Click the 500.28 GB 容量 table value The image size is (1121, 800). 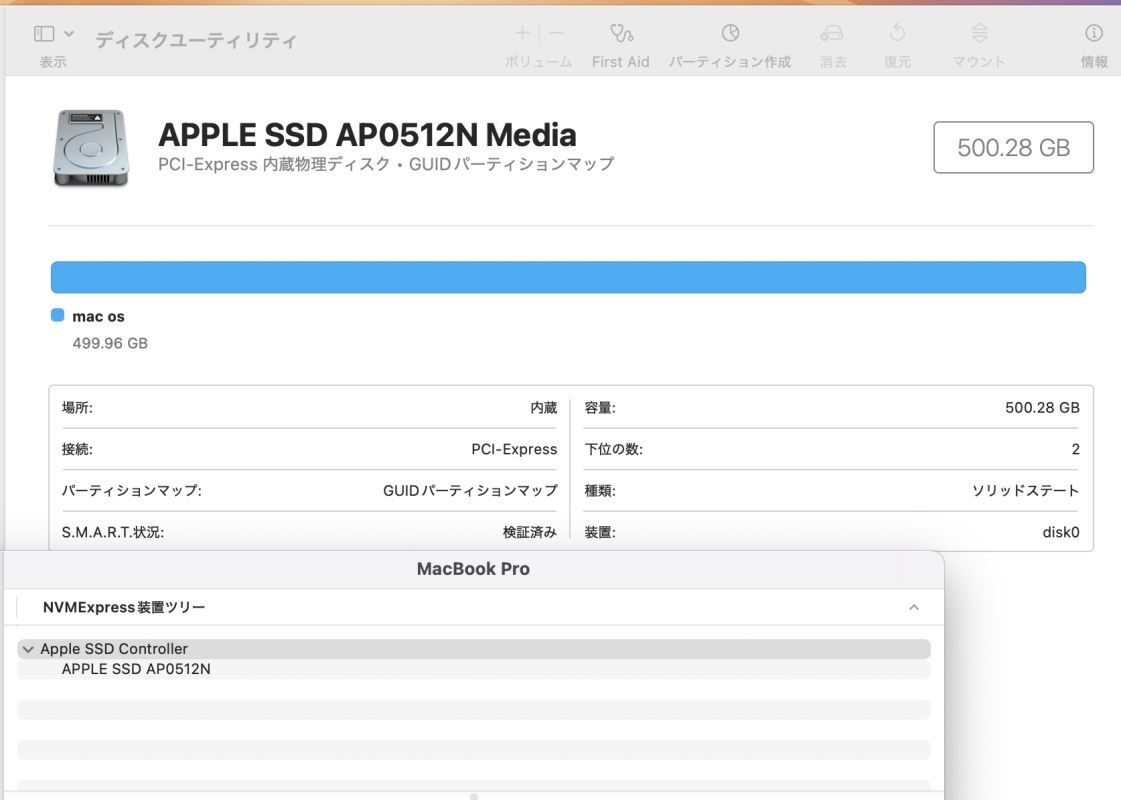point(1042,408)
